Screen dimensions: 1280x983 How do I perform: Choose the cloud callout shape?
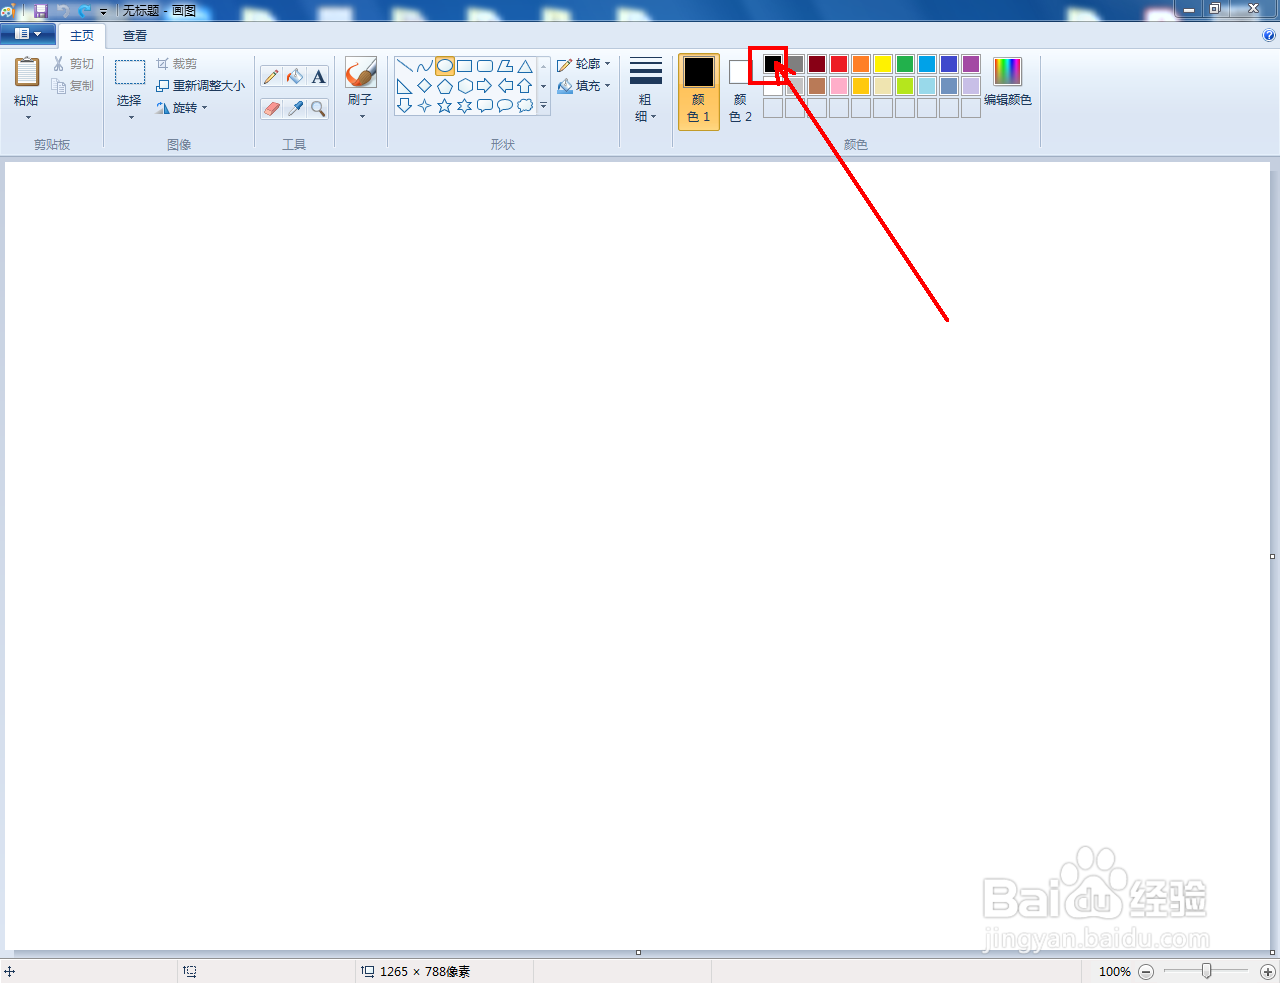(525, 105)
